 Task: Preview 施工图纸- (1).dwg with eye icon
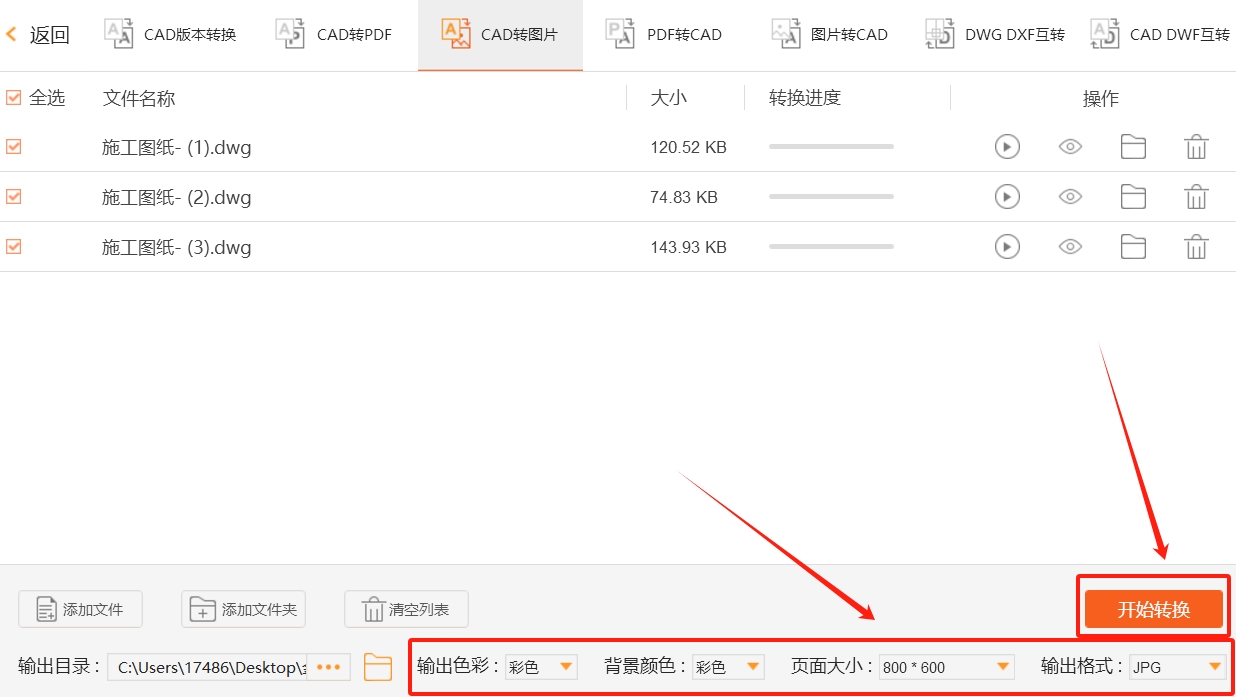pos(1070,147)
